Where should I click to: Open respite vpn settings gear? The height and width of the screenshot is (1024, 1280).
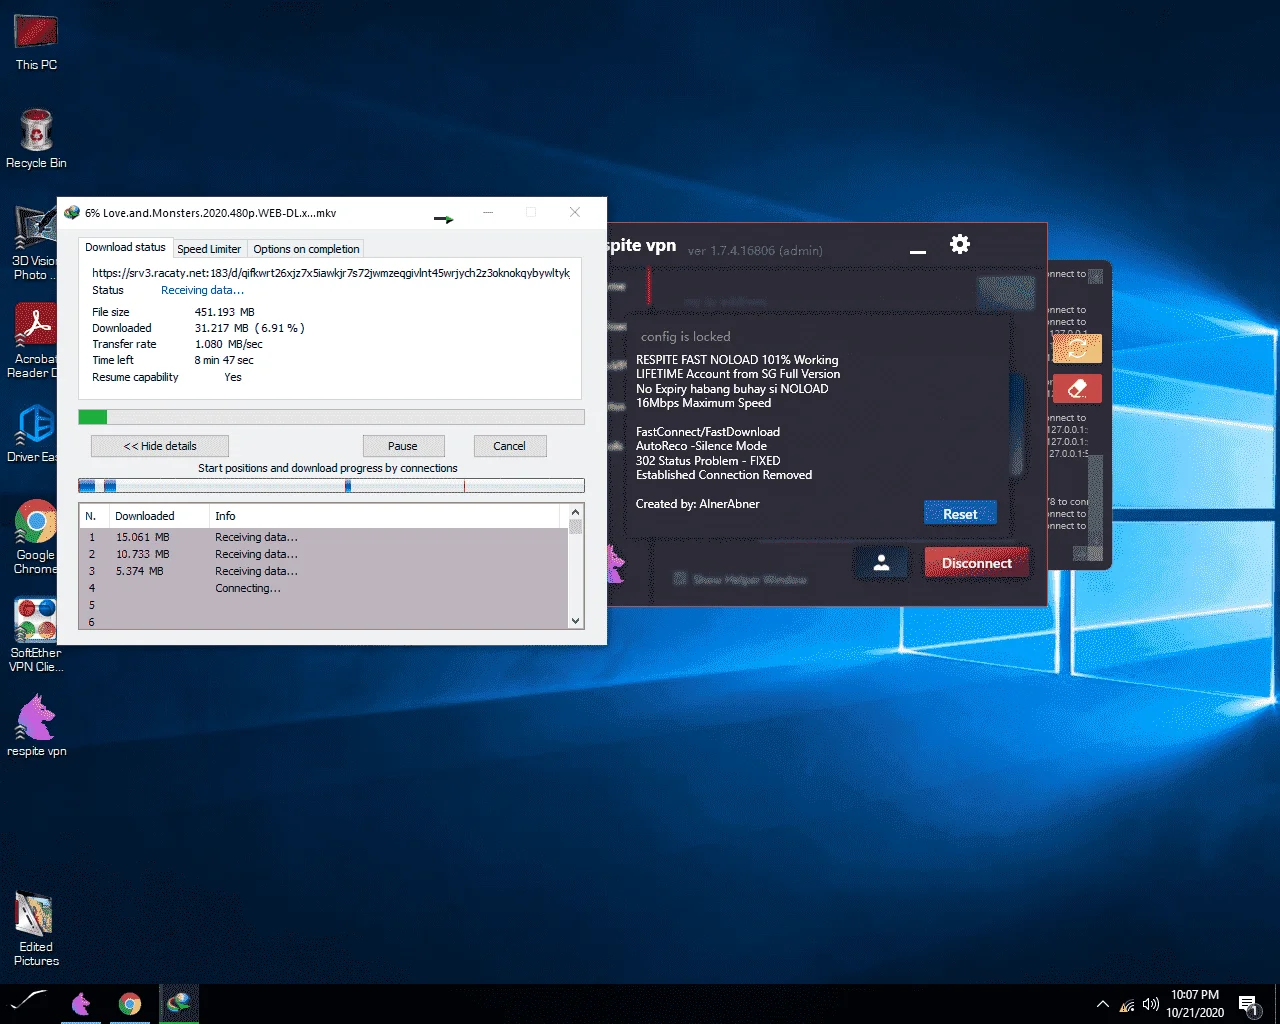coord(960,244)
